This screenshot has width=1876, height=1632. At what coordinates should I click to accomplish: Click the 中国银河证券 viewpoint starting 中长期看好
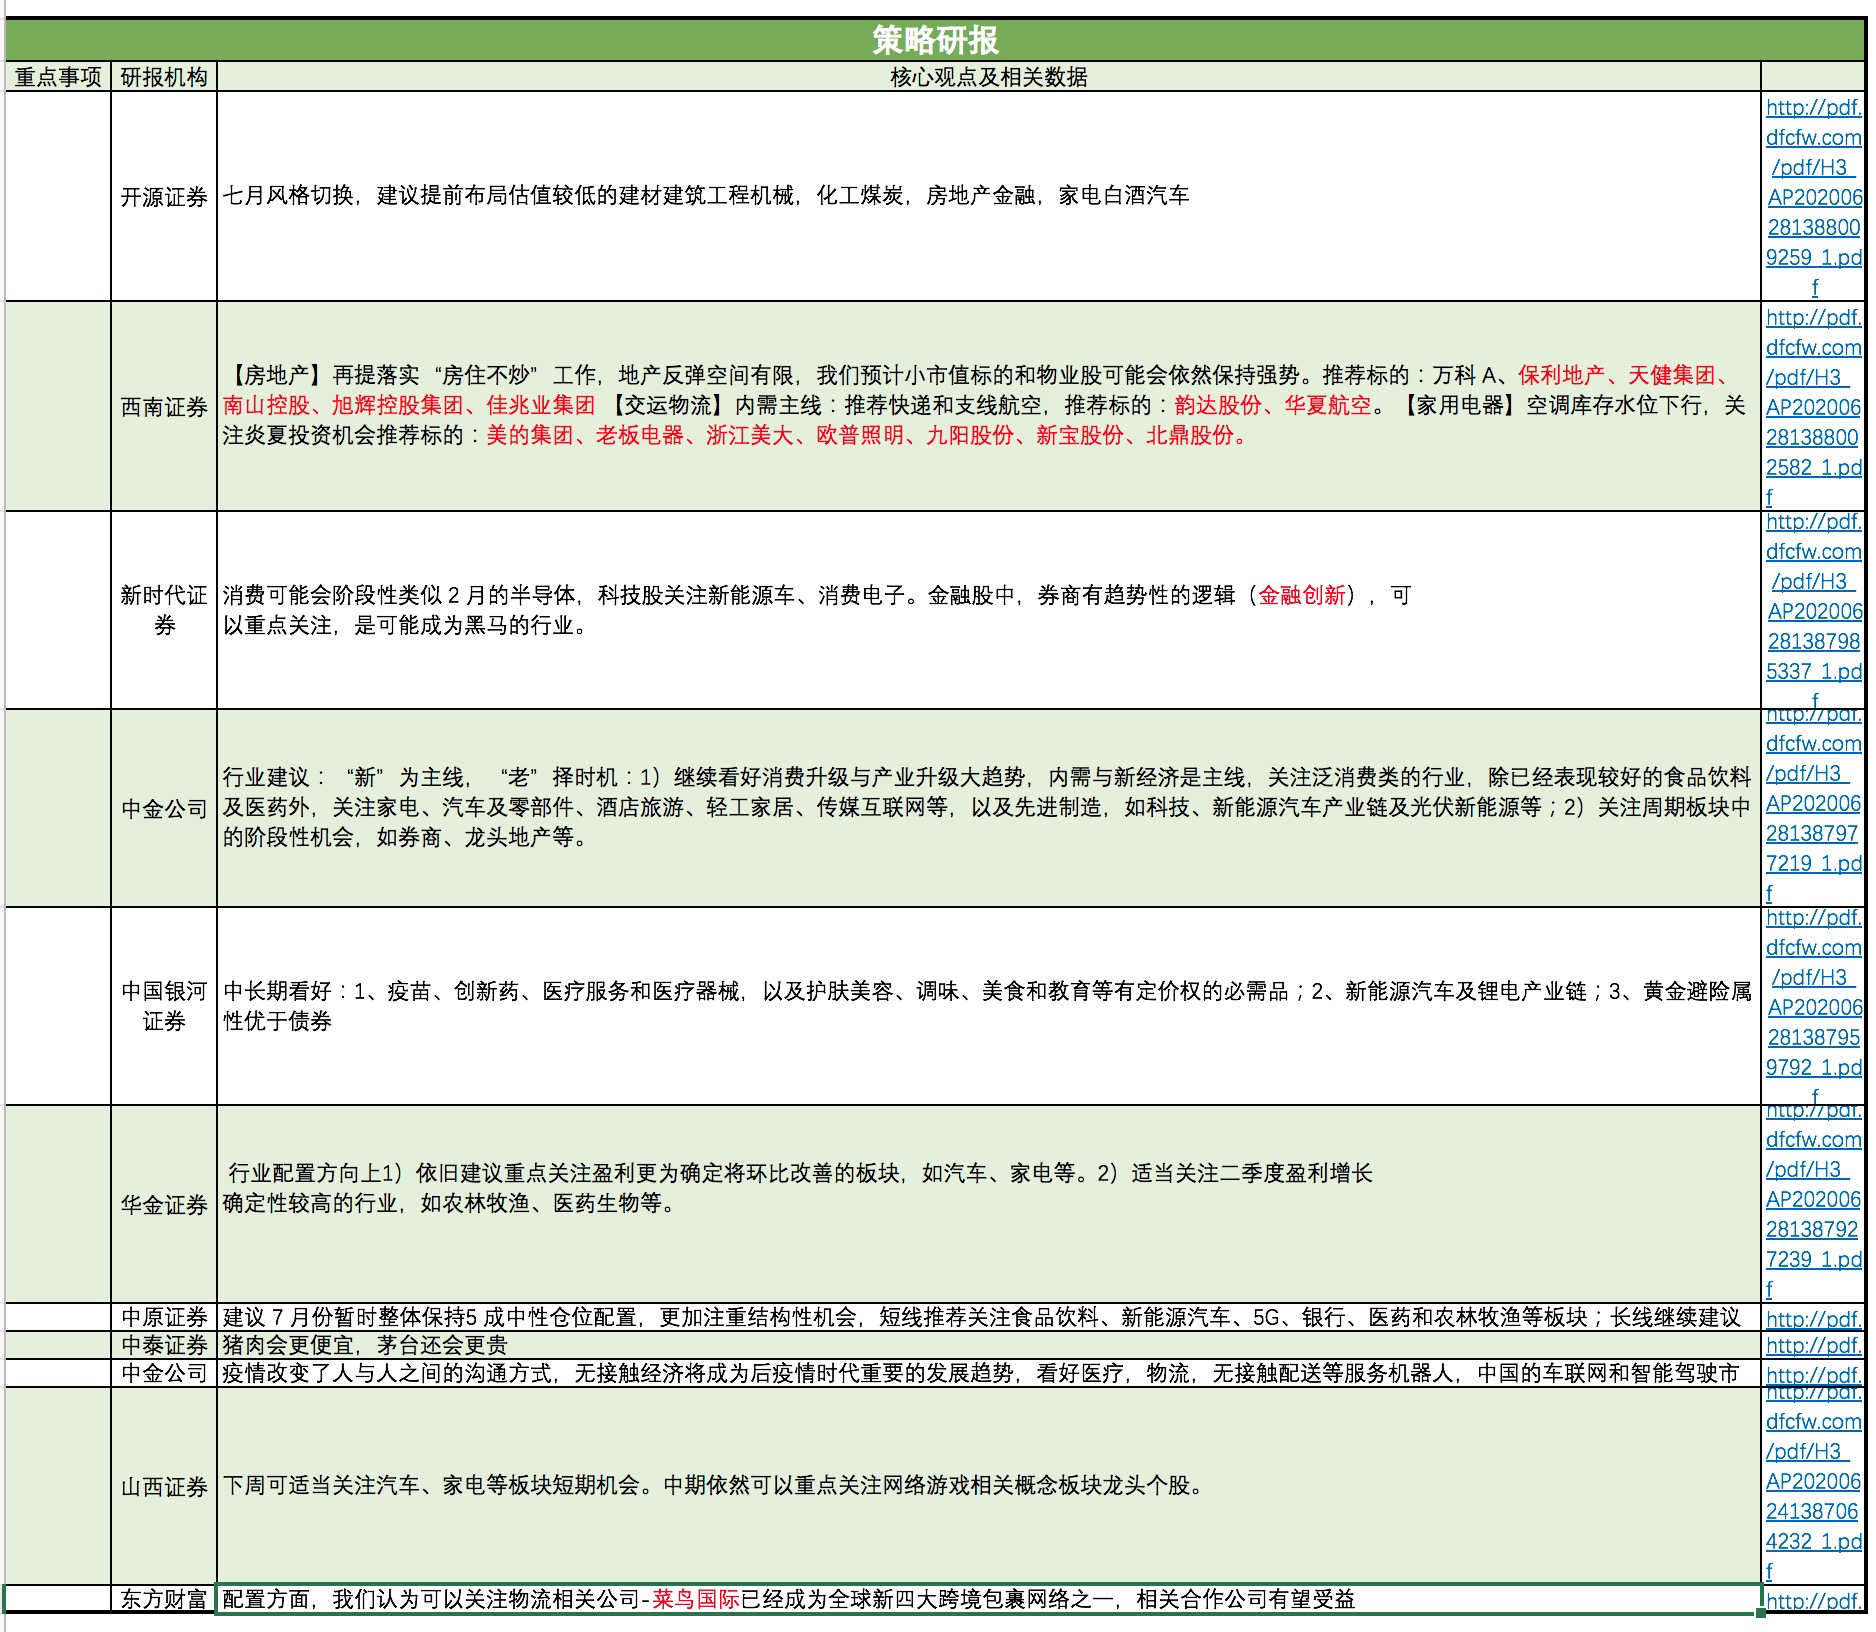click(x=986, y=1005)
